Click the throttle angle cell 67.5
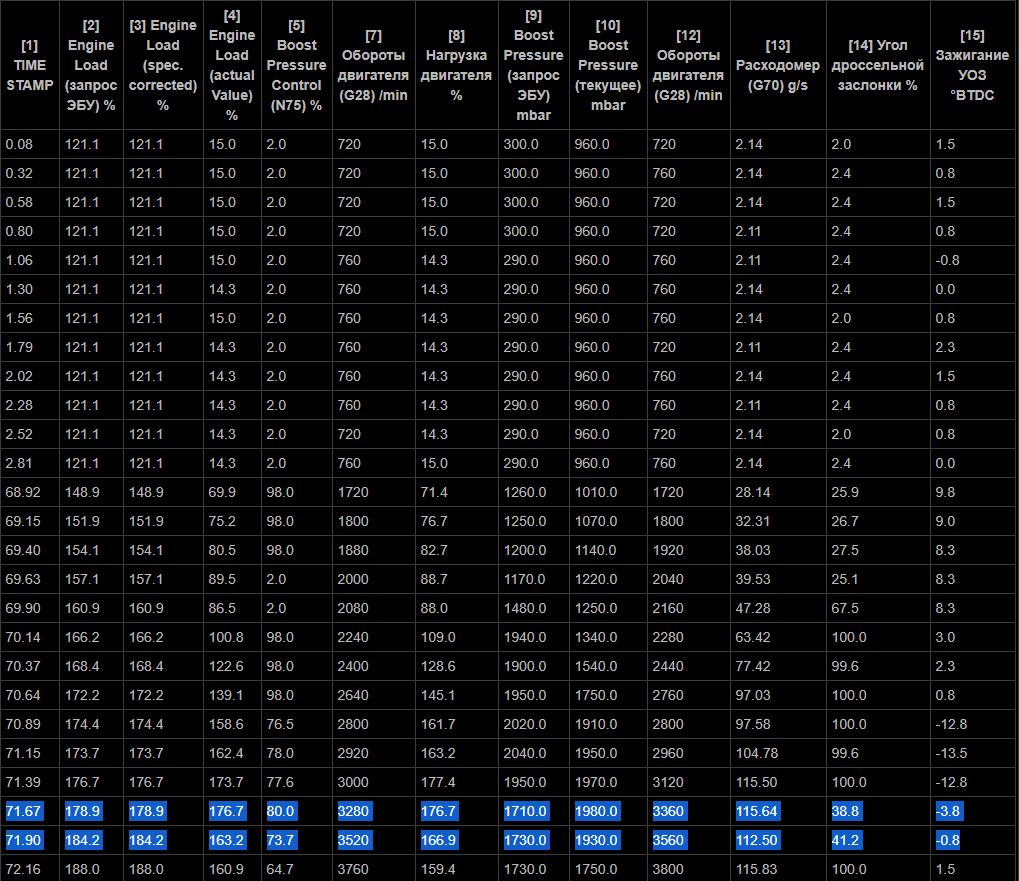1019x881 pixels. 846,608
